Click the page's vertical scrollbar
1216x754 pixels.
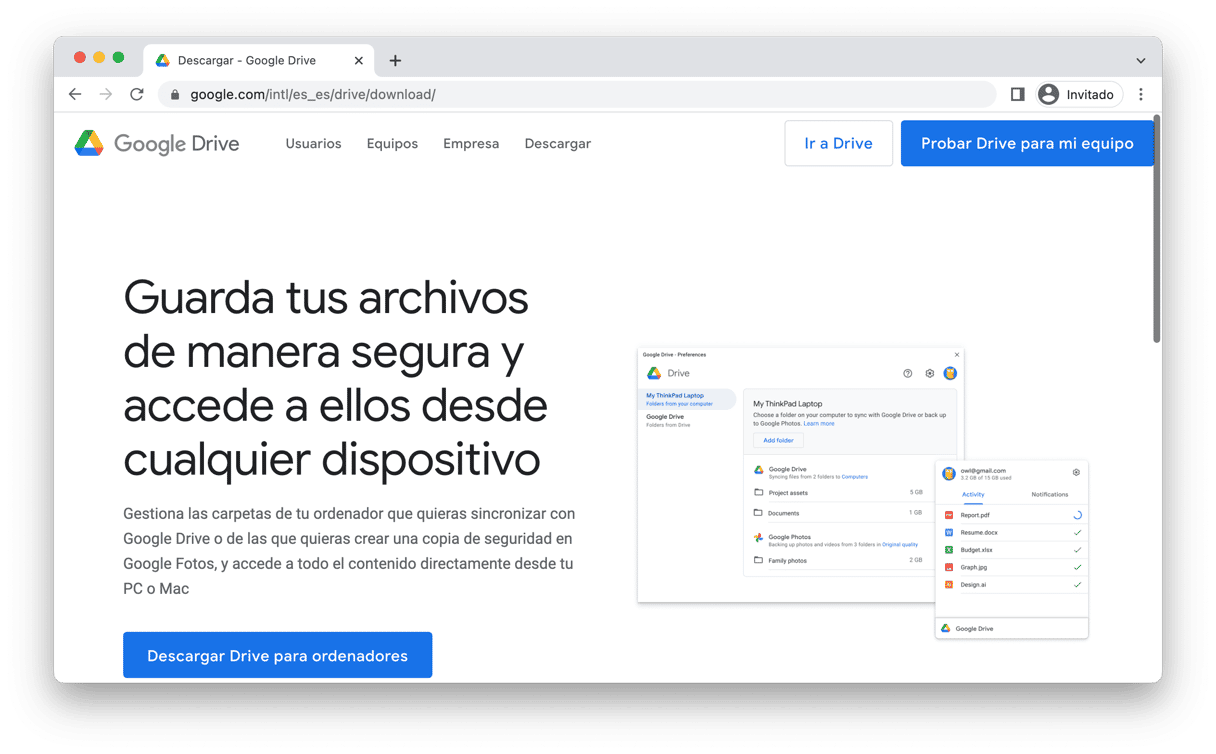(x=1157, y=230)
